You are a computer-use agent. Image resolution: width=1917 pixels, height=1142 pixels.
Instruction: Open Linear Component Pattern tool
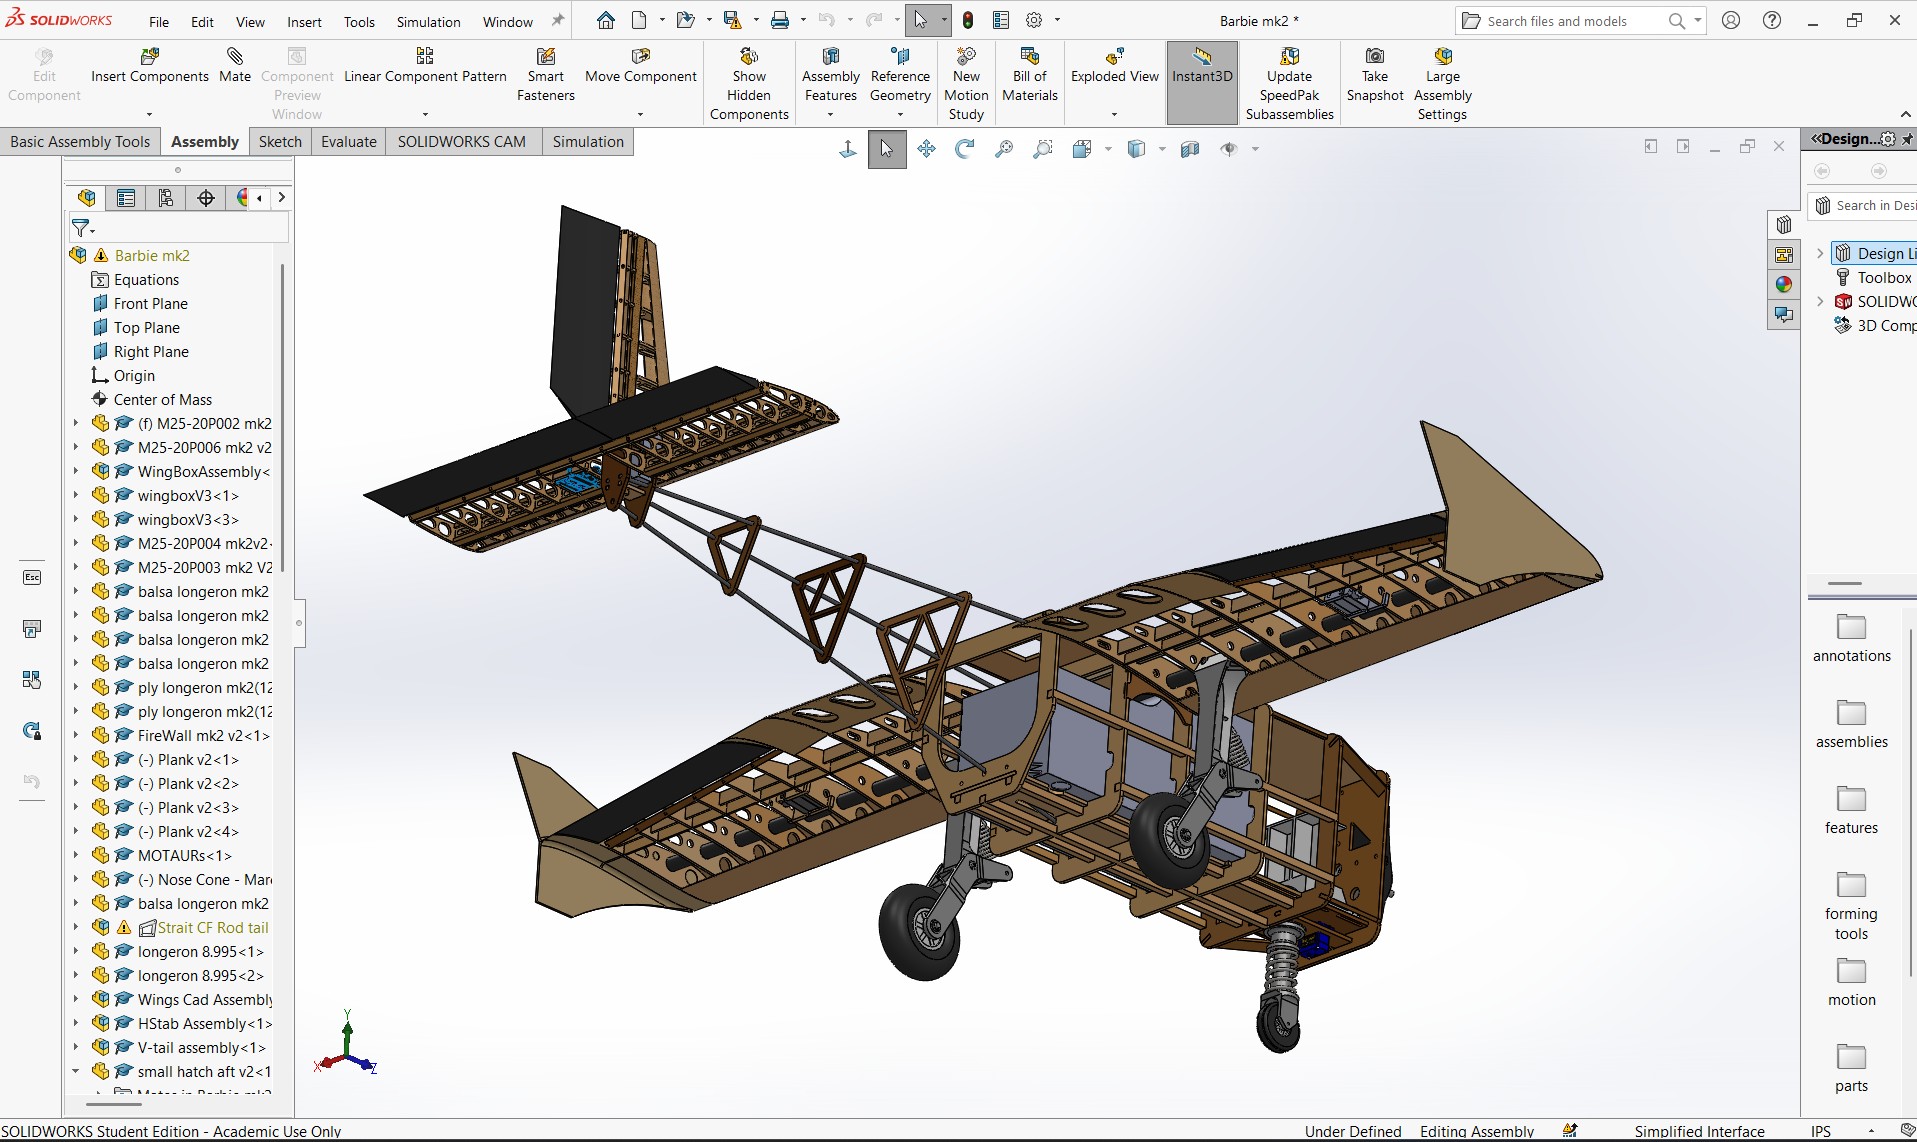pyautogui.click(x=425, y=66)
